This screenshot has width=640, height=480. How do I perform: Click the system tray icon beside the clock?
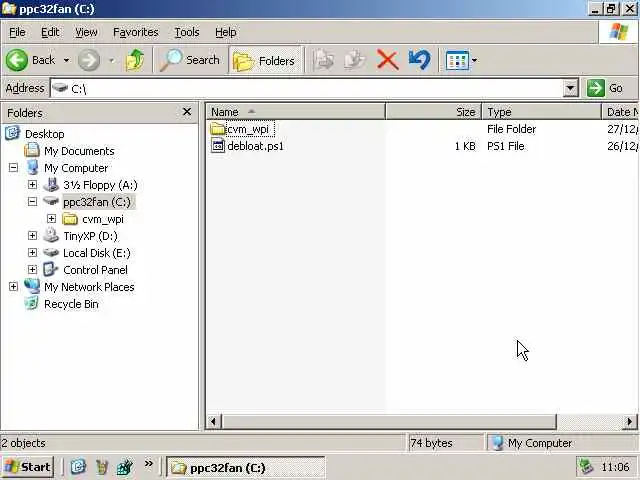[586, 467]
